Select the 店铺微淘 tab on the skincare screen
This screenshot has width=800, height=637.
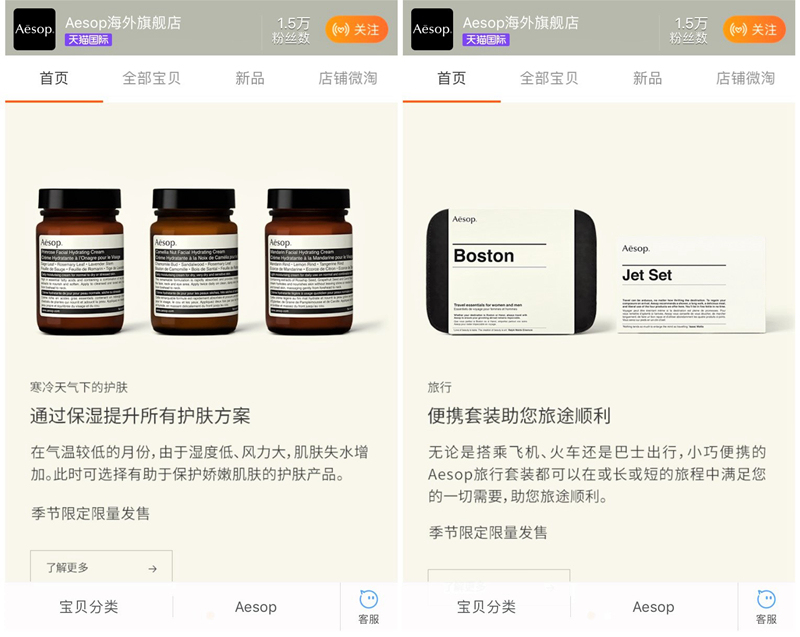coord(347,78)
